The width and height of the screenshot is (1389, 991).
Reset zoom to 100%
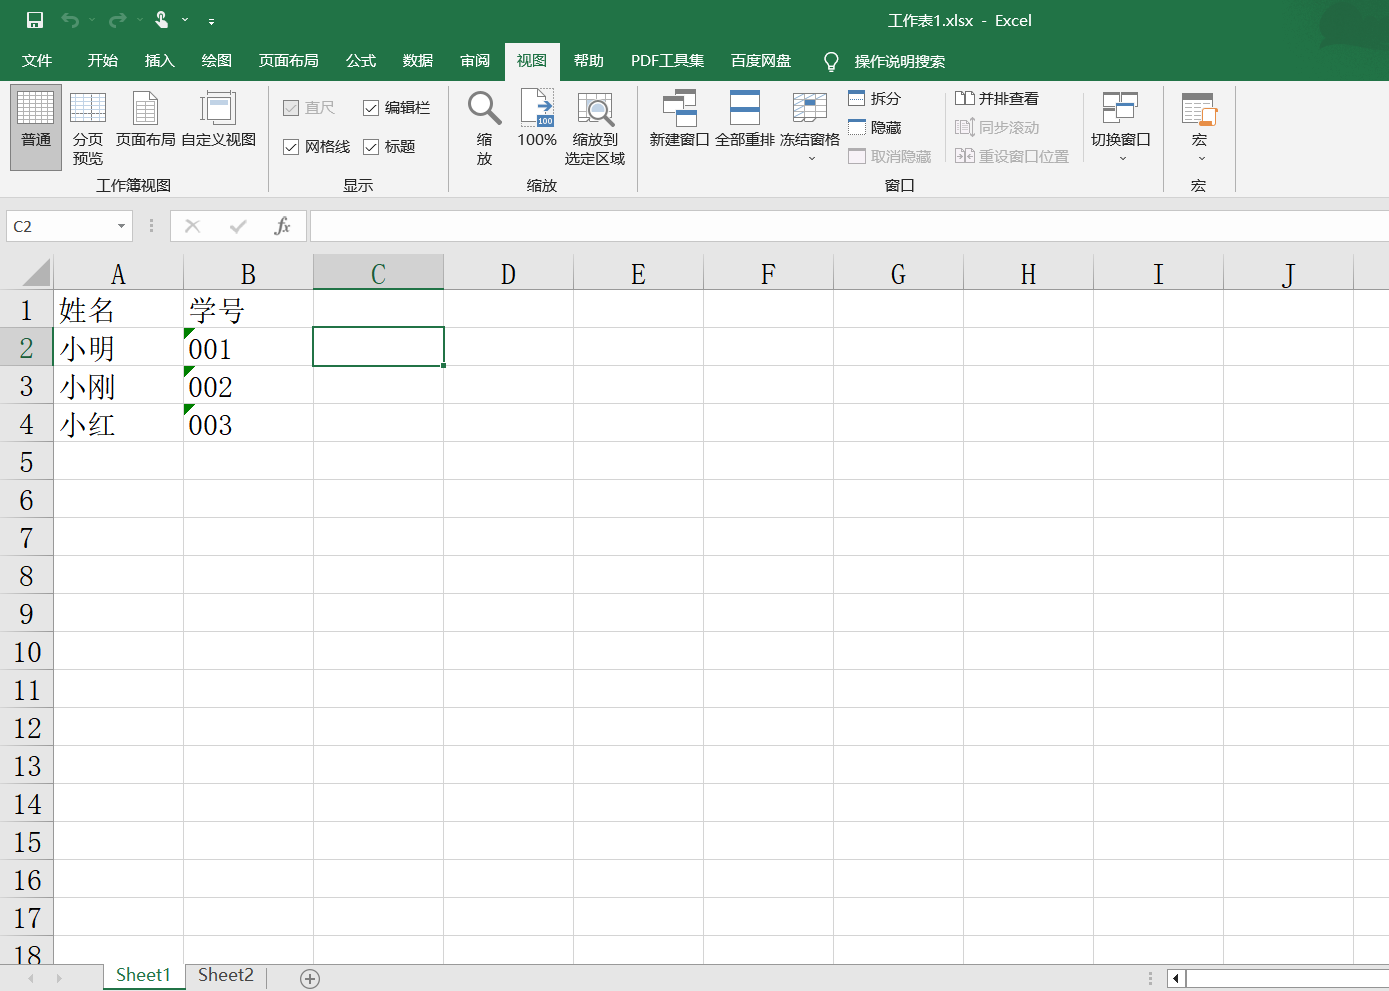[x=537, y=120]
